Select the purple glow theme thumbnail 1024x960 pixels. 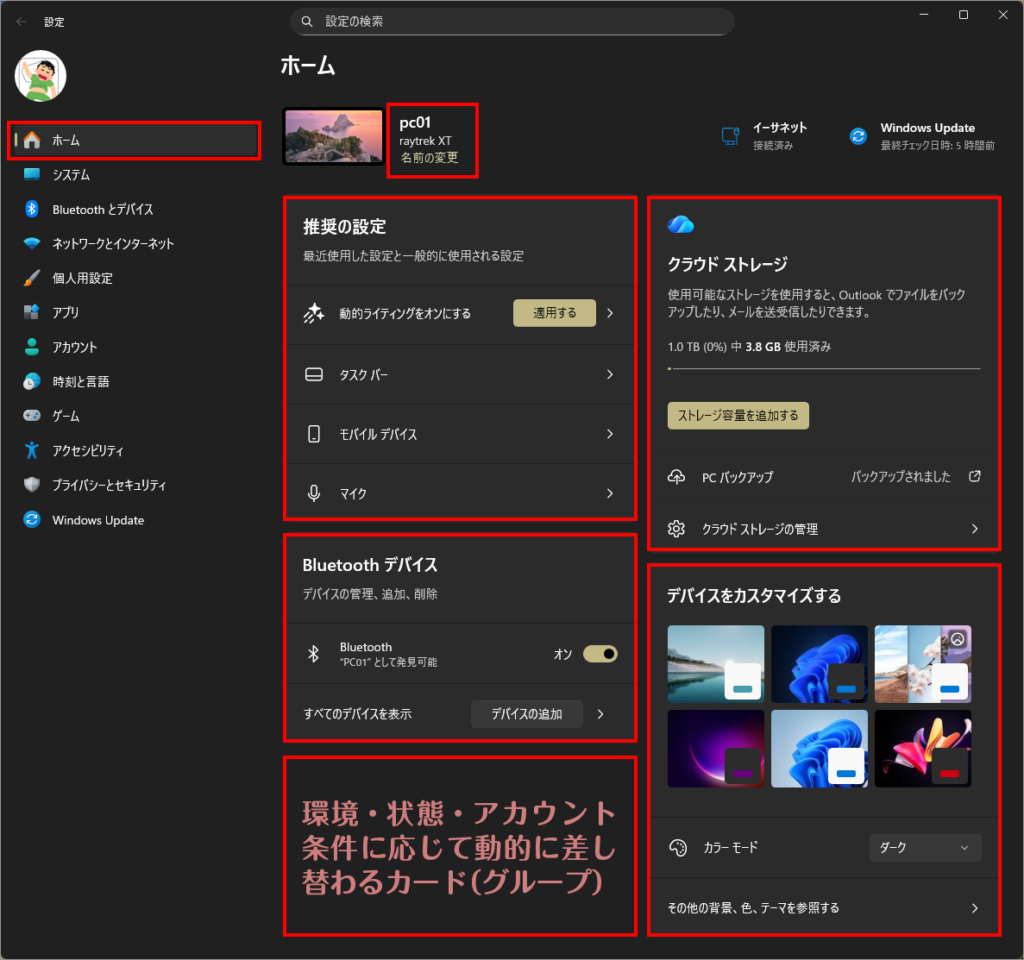pos(715,748)
